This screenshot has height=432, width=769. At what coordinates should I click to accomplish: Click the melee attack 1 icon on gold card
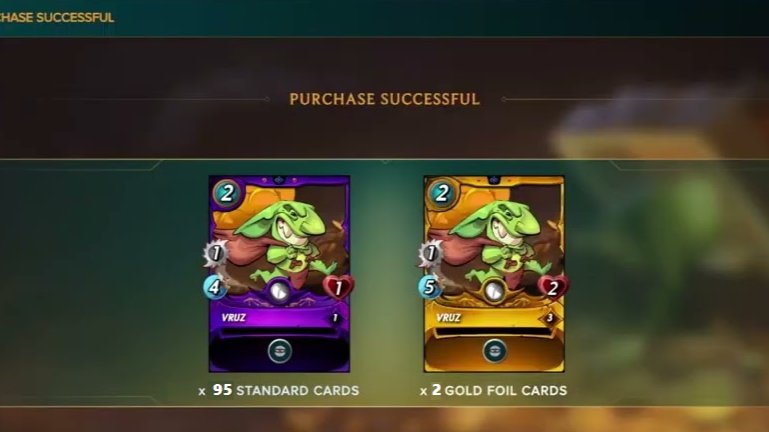point(431,254)
